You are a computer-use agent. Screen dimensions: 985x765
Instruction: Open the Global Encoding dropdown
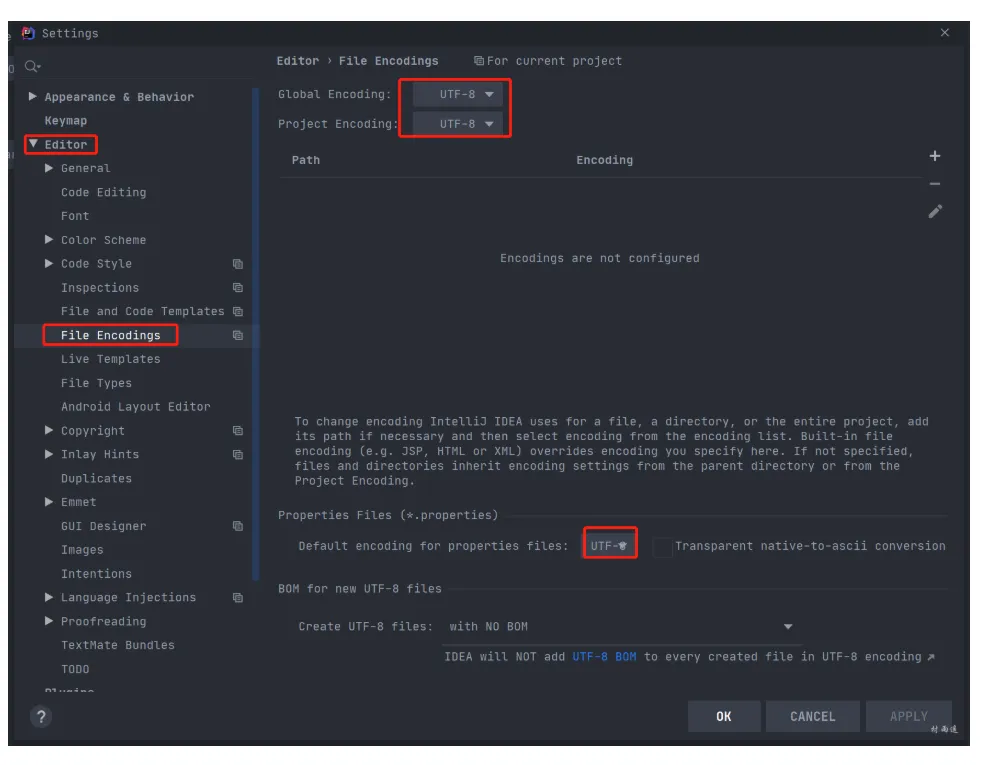[x=457, y=94]
